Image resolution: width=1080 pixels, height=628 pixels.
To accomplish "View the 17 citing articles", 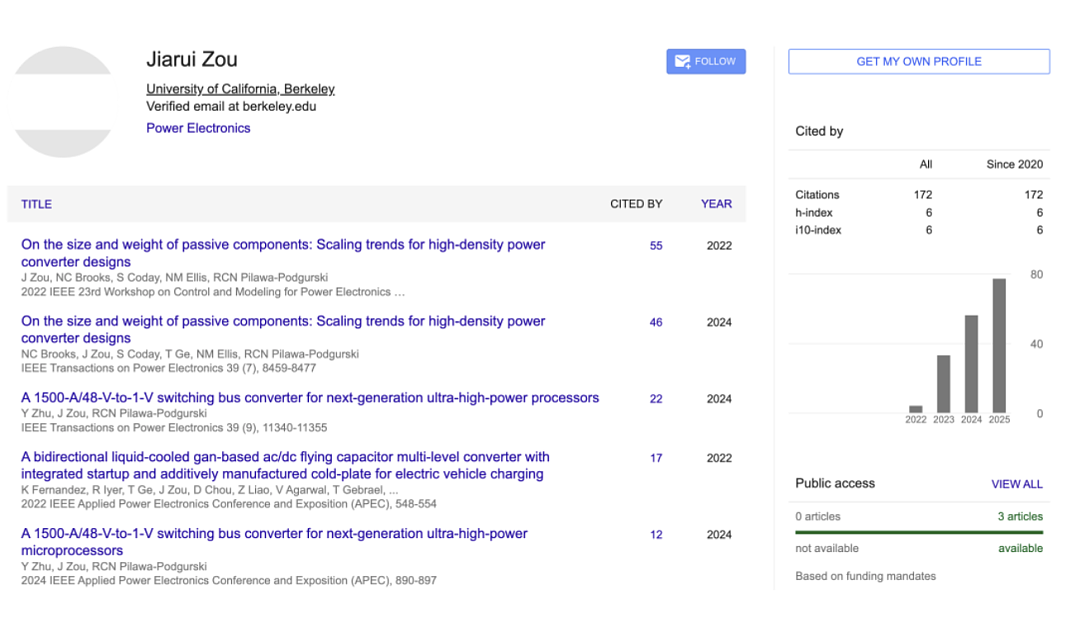I will click(x=656, y=458).
